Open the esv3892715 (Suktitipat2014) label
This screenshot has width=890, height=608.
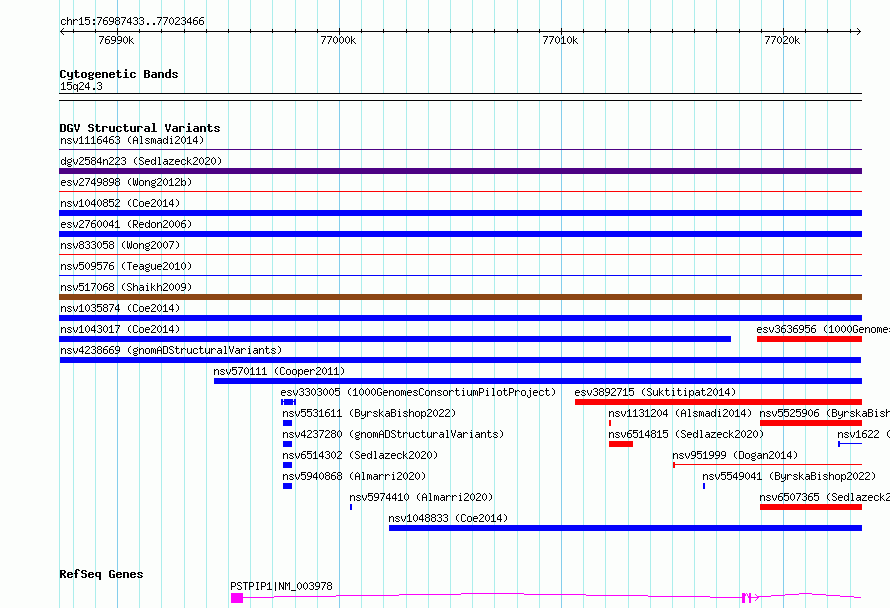click(x=655, y=392)
